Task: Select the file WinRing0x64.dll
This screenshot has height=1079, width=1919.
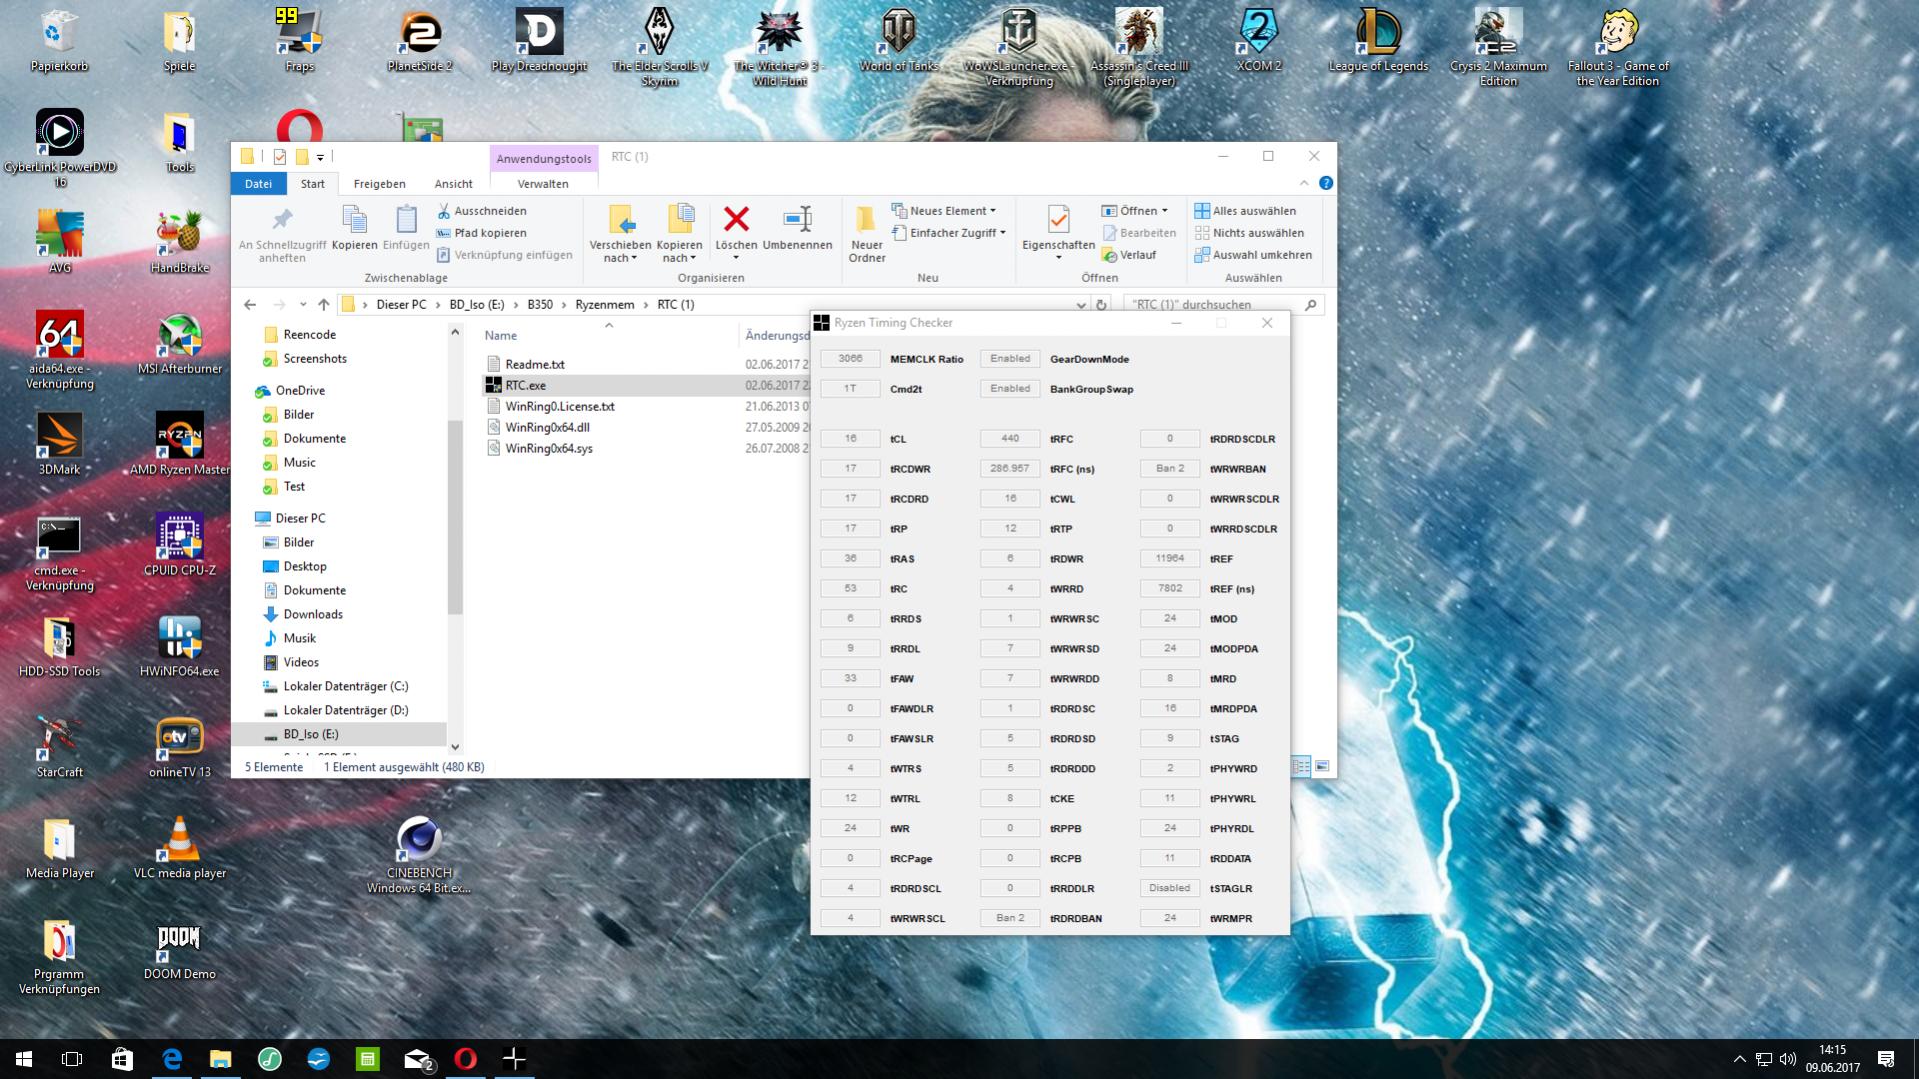Action: pyautogui.click(x=547, y=427)
